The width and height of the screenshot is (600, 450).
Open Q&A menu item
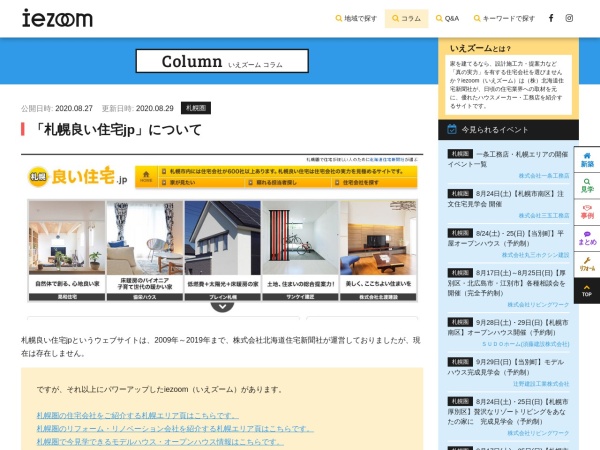click(x=448, y=18)
